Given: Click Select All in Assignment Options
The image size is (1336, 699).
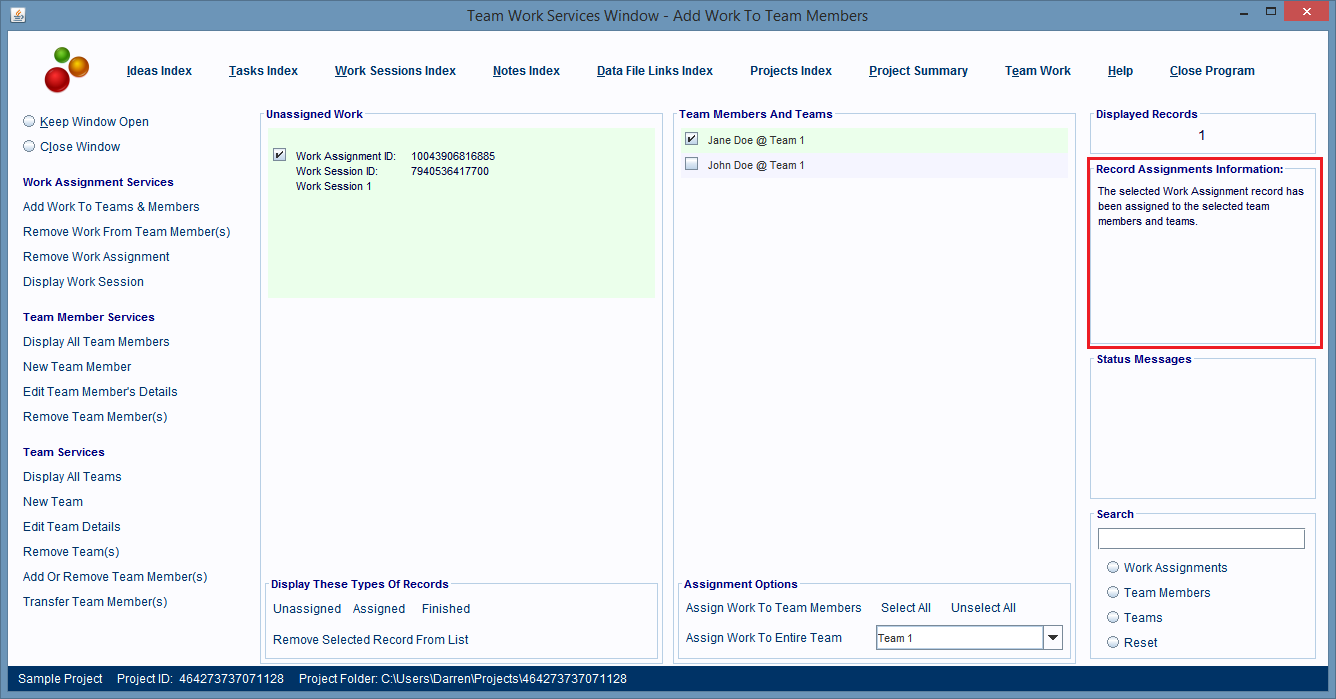Looking at the screenshot, I should click(906, 608).
